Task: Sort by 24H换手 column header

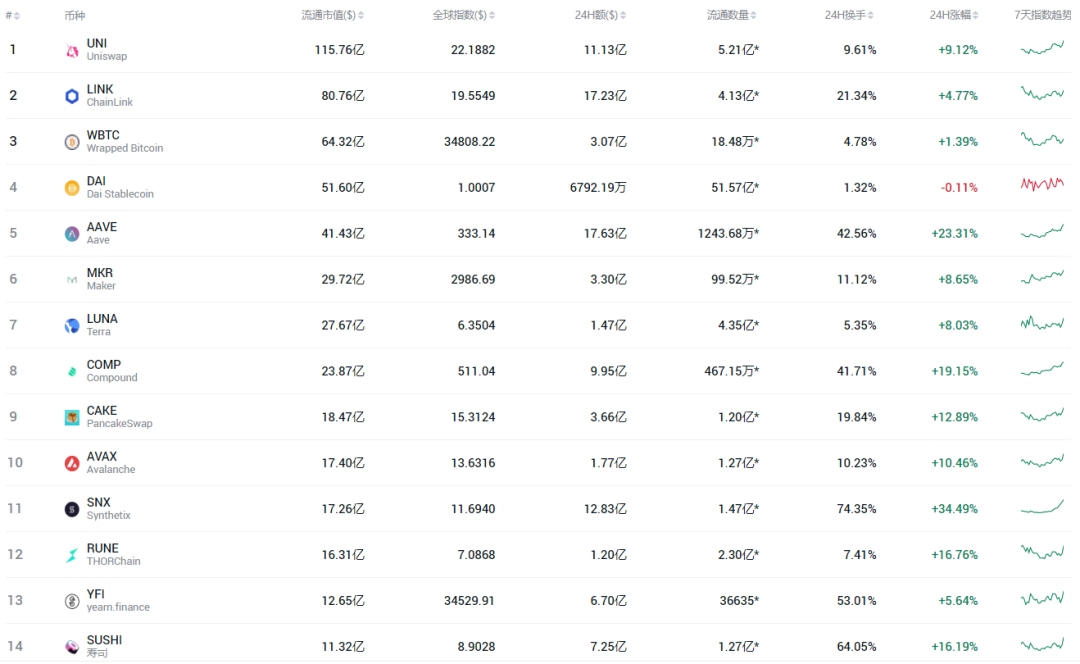Action: 849,15
